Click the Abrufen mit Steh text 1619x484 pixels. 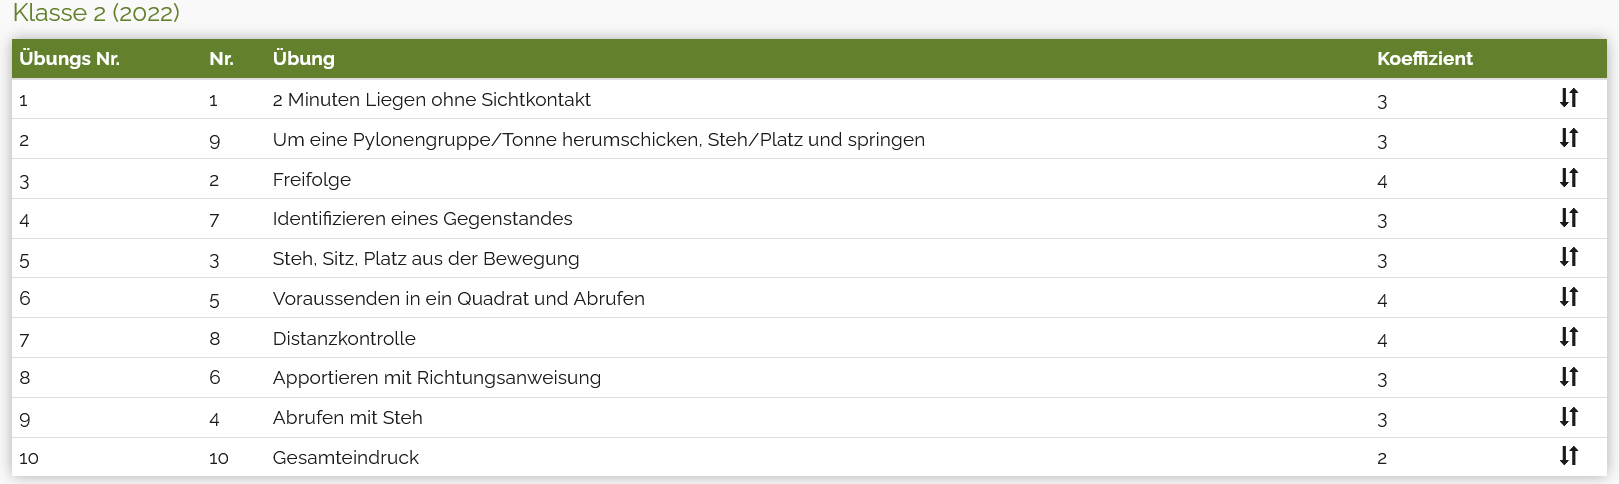347,418
